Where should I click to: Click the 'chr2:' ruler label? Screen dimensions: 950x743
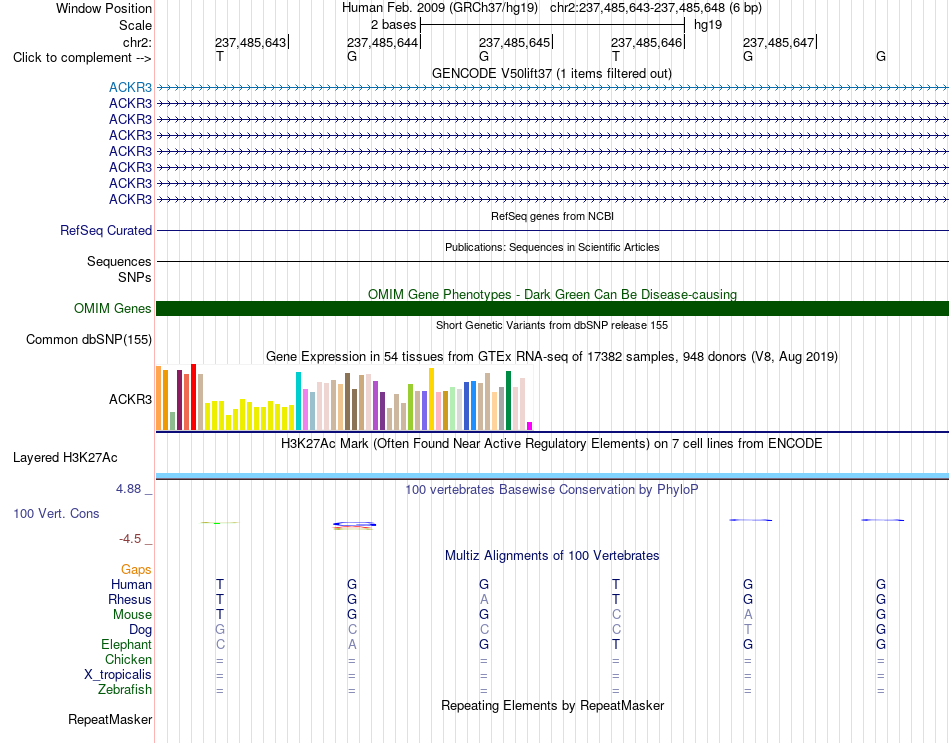(x=137, y=42)
